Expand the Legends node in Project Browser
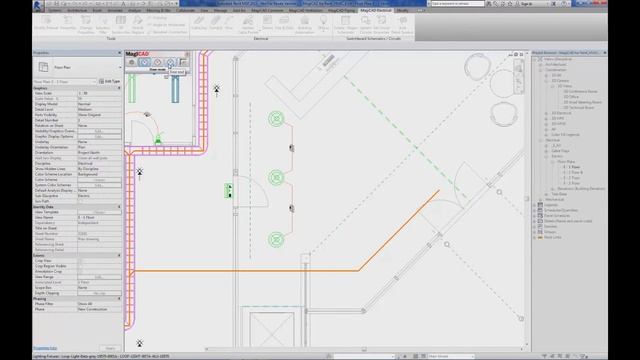This screenshot has height=360, width=640. pyautogui.click(x=535, y=205)
